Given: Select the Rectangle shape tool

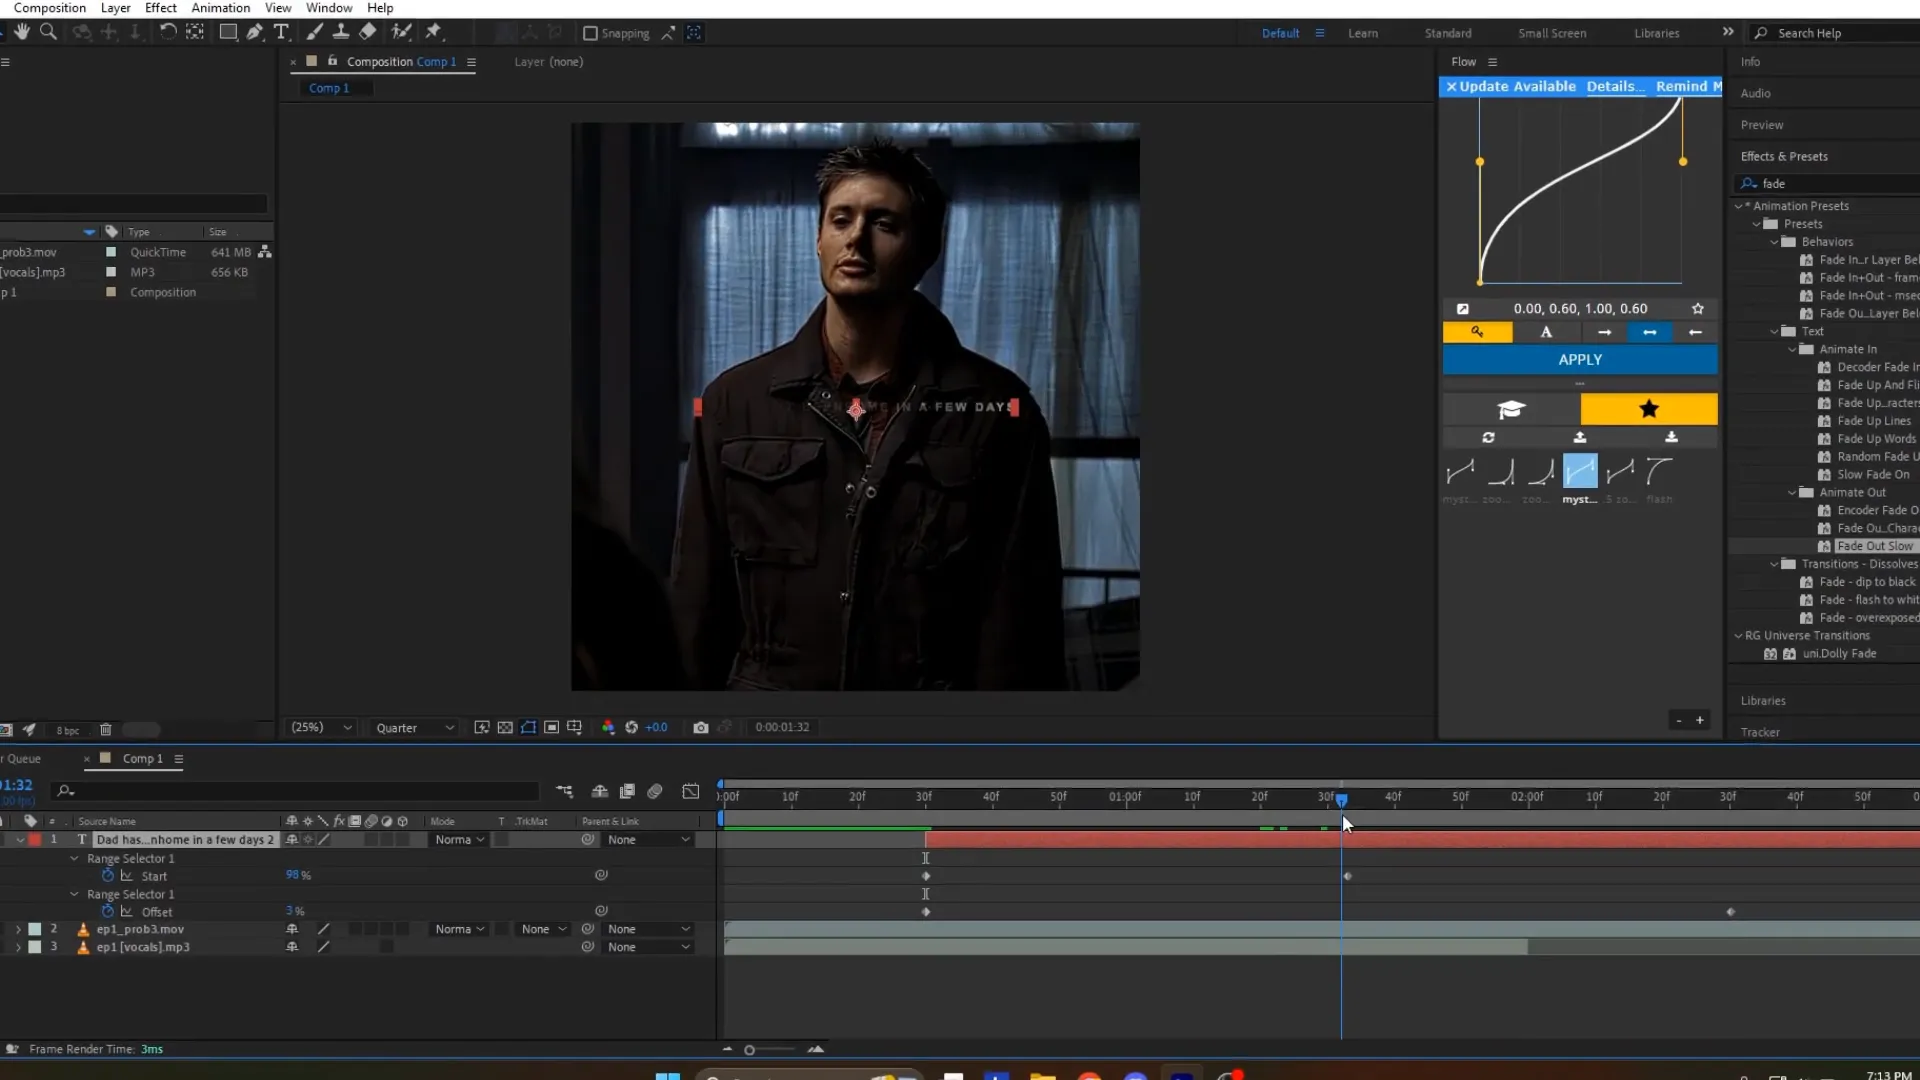Looking at the screenshot, I should pos(228,32).
